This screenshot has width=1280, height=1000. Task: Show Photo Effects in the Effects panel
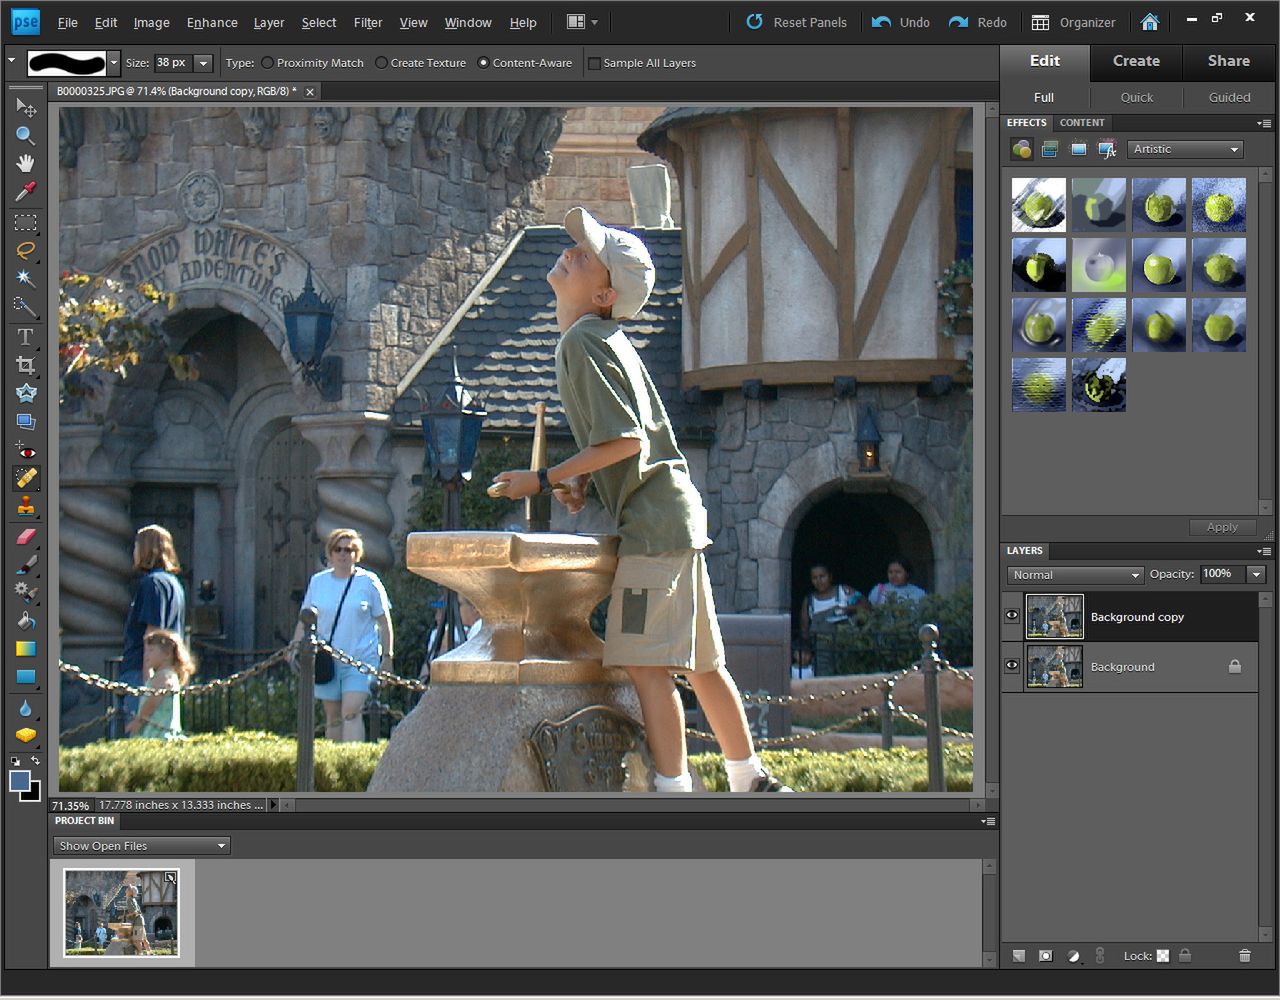(x=1078, y=149)
